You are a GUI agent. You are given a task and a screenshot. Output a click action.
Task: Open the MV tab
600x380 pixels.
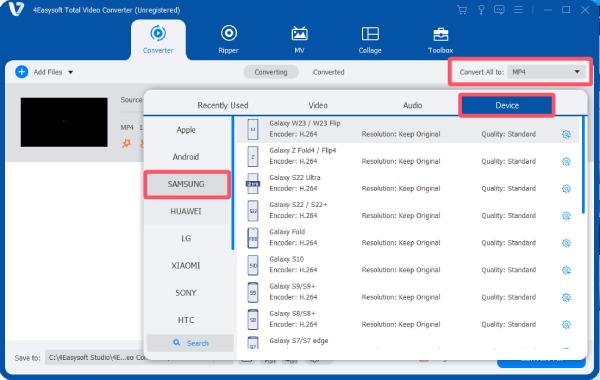tap(299, 39)
